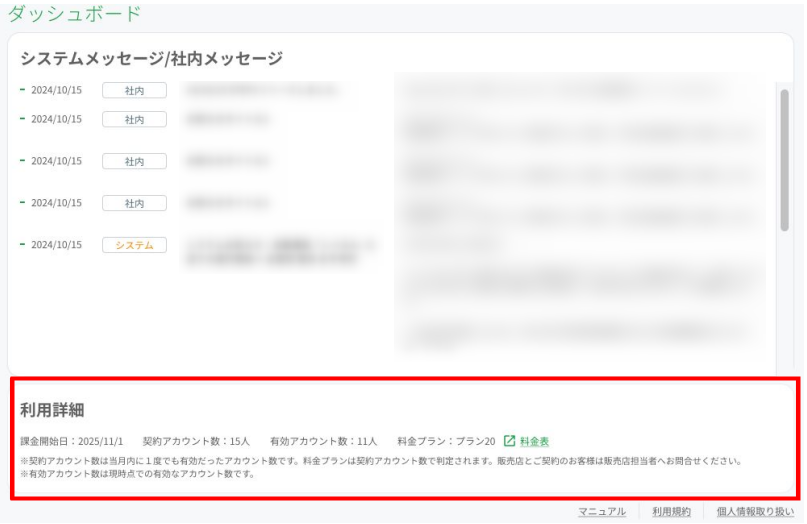The height and width of the screenshot is (524, 807).
Task: Click the ダッシュボード page title
Action: point(75,13)
